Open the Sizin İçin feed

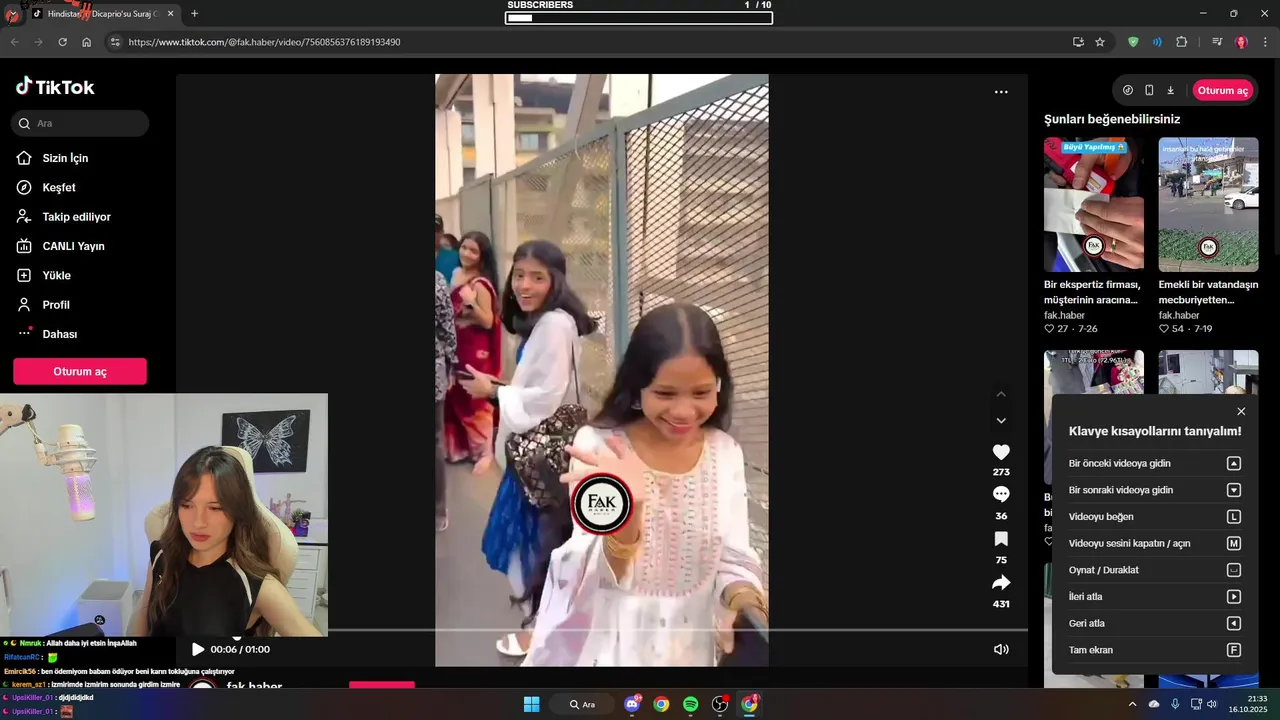point(65,158)
